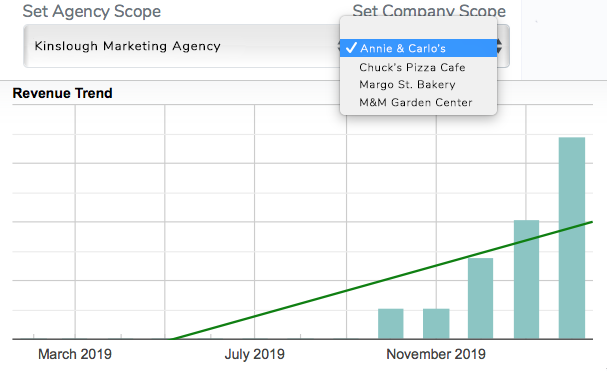The image size is (607, 371).
Task: Click the second short revenue bar
Action: (x=436, y=324)
